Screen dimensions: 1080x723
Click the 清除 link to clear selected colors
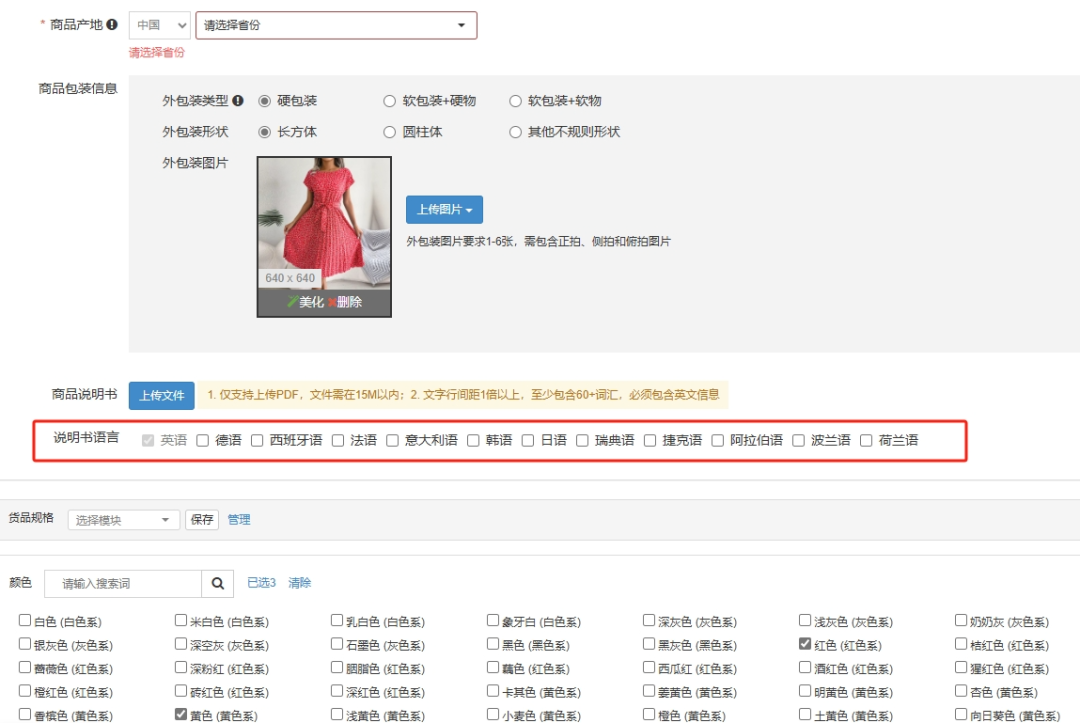(x=298, y=582)
